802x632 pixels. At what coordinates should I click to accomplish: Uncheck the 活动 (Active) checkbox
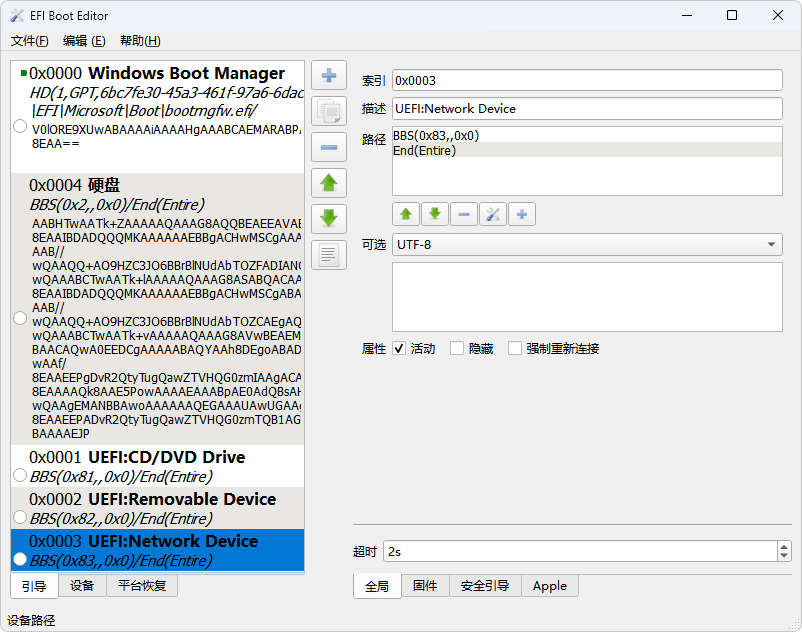coord(399,349)
